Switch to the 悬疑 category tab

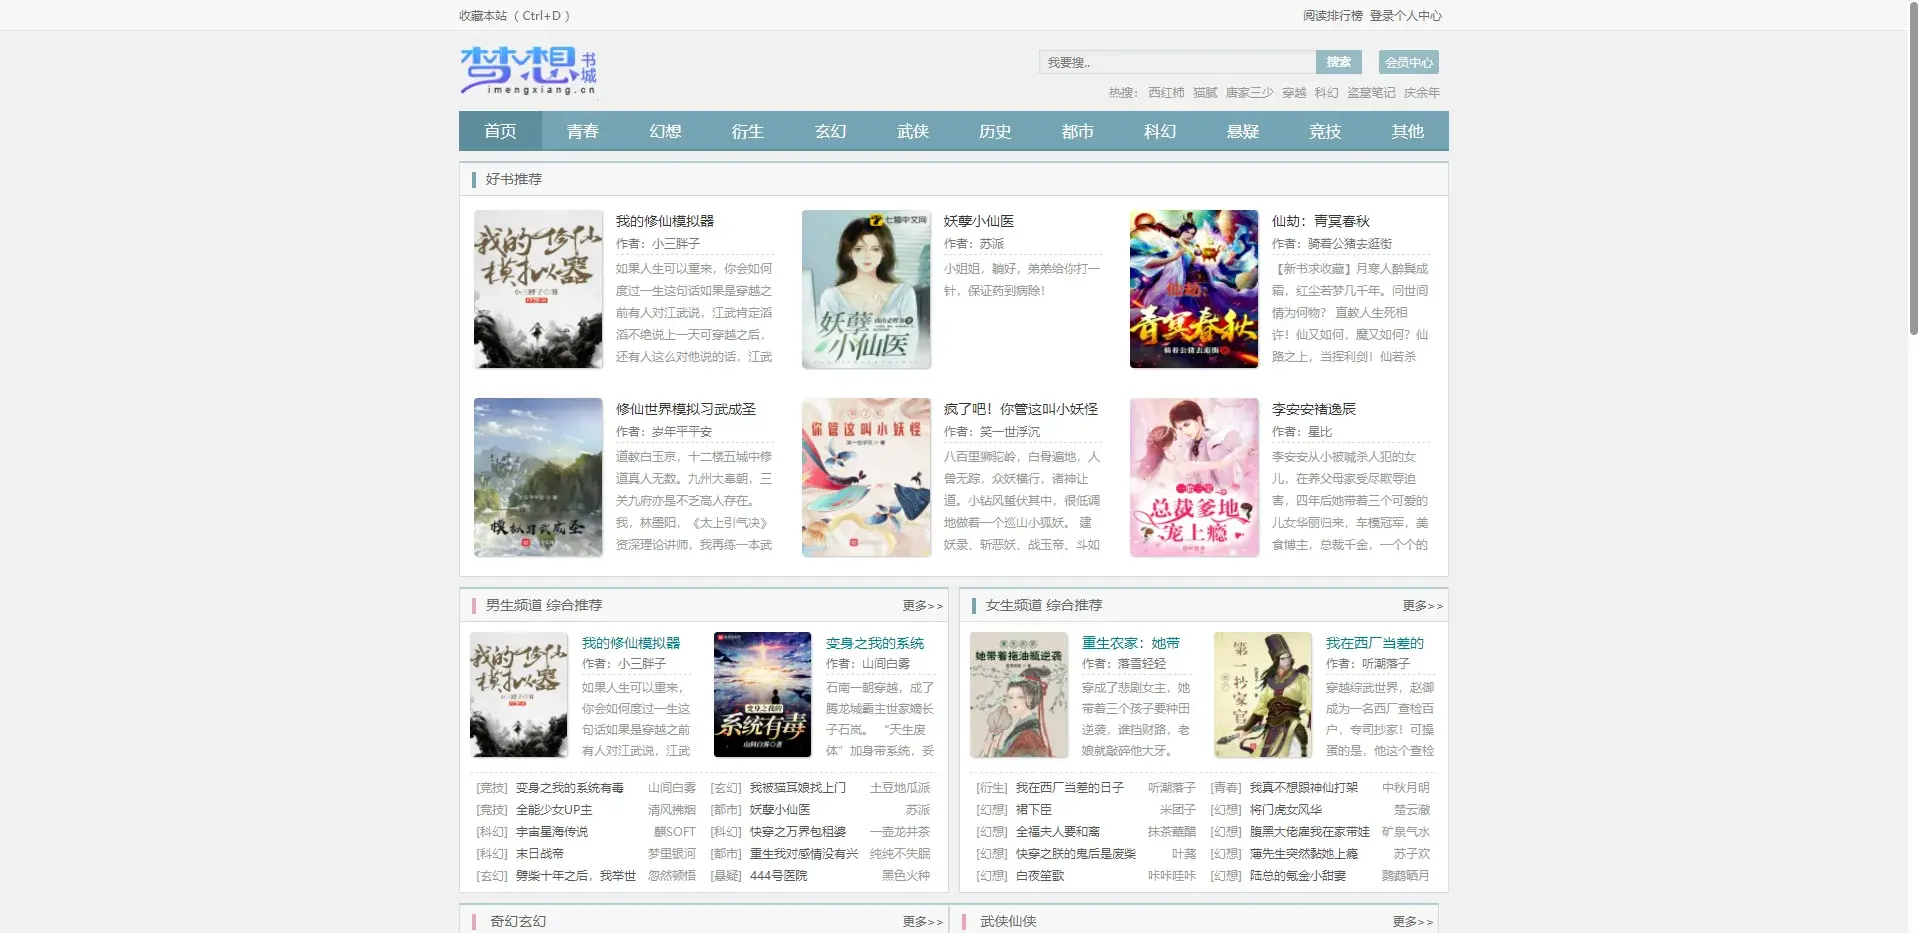(x=1243, y=131)
